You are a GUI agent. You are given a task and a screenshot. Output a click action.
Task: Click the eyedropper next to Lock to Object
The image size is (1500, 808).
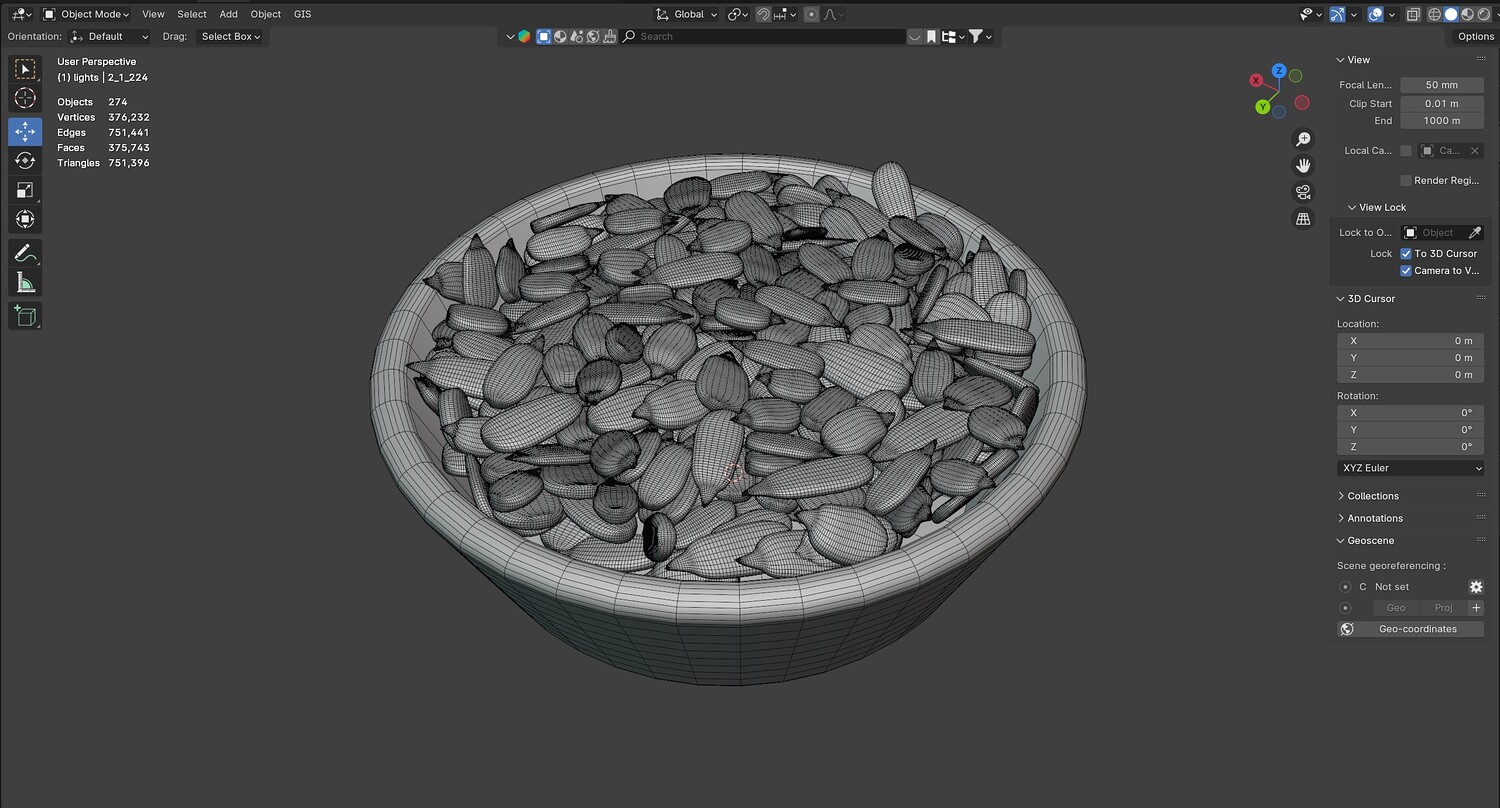tap(1474, 233)
